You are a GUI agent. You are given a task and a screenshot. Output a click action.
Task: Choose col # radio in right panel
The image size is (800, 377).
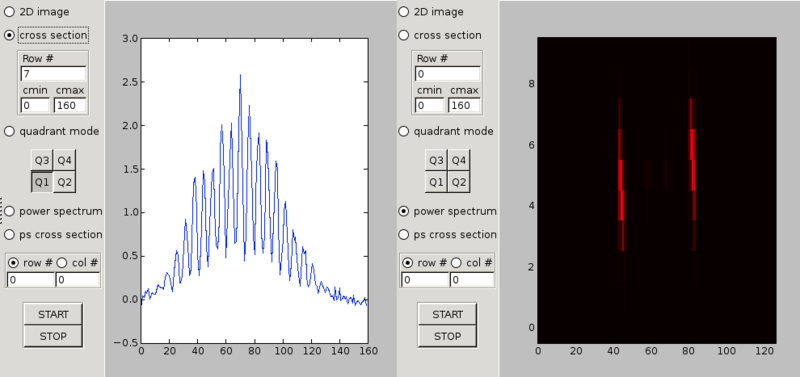[x=456, y=263]
